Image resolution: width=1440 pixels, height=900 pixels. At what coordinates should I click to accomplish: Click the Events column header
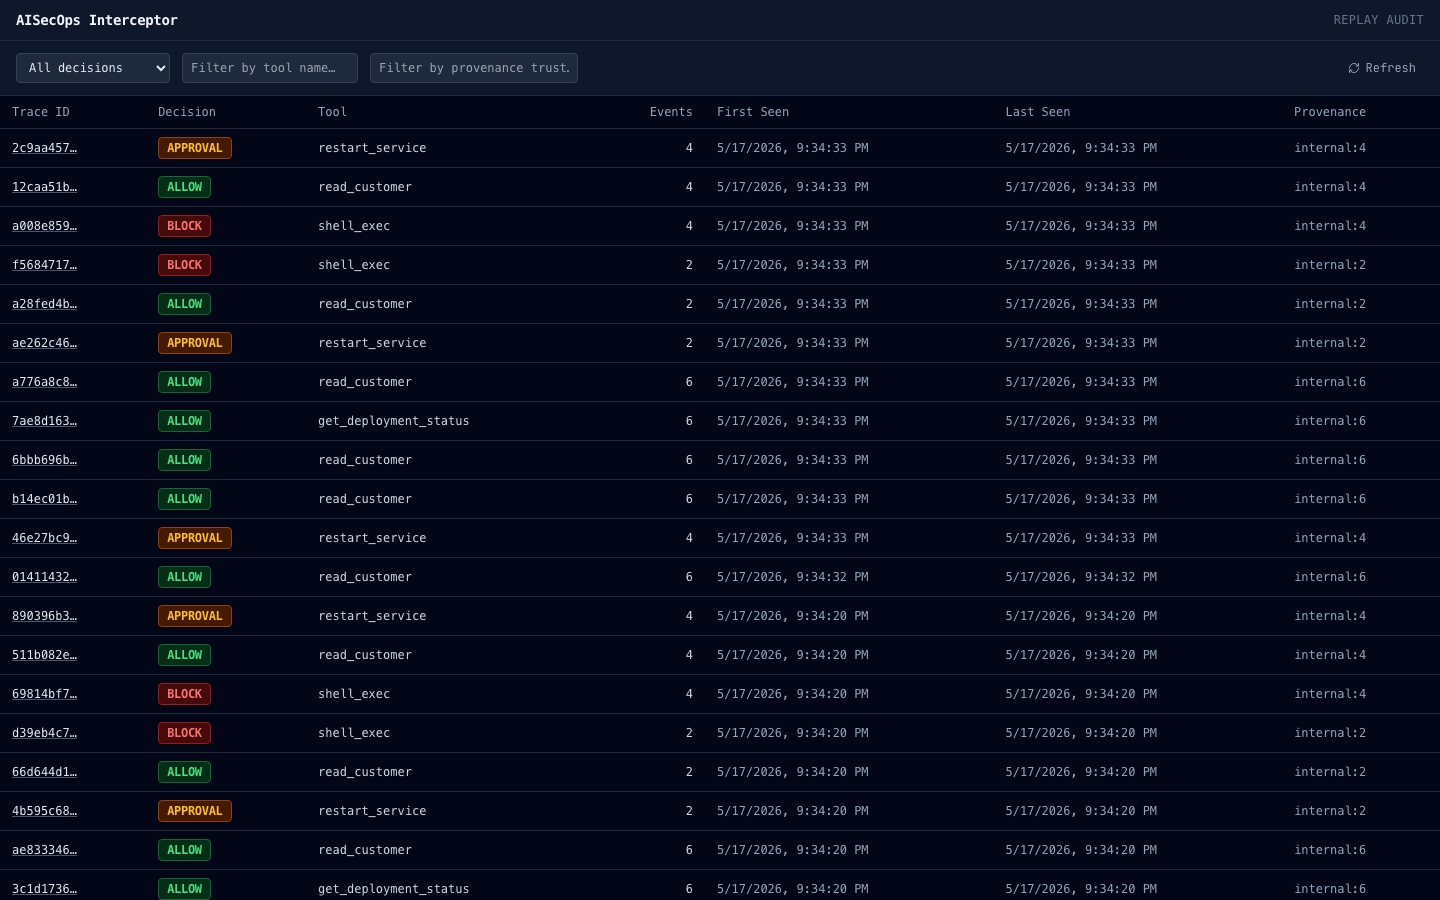(671, 112)
